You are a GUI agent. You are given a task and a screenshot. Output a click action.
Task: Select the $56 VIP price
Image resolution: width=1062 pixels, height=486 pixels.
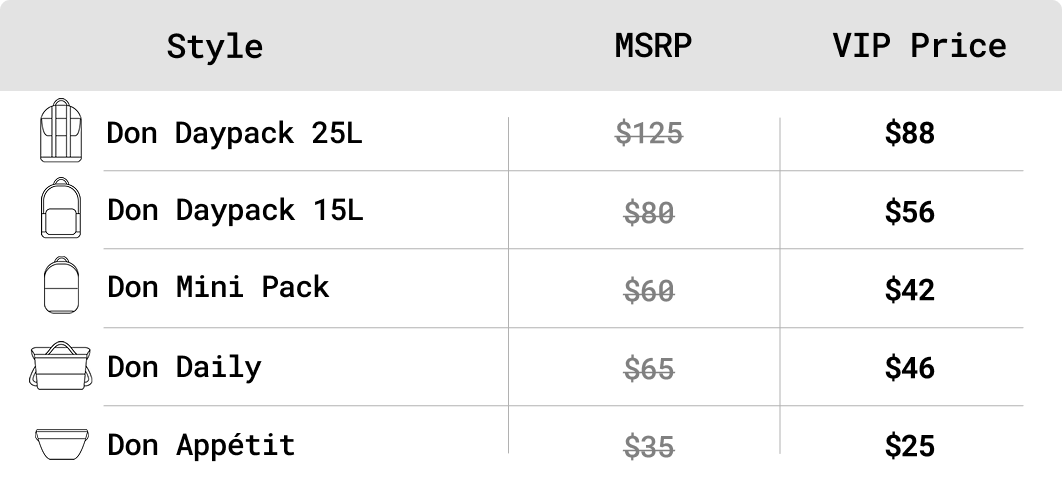910,212
